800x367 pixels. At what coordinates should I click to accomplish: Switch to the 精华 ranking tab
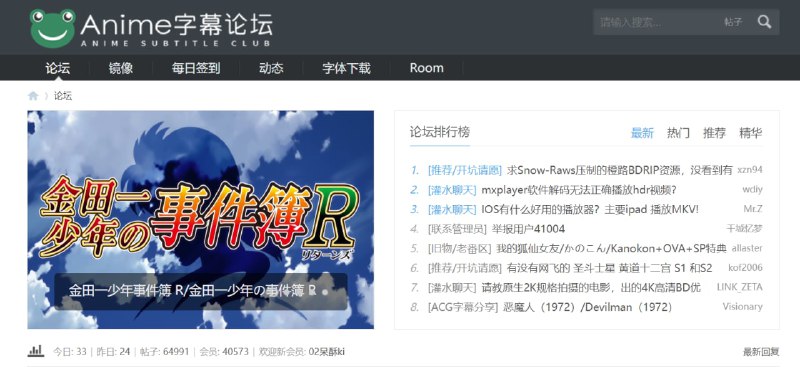(x=751, y=133)
